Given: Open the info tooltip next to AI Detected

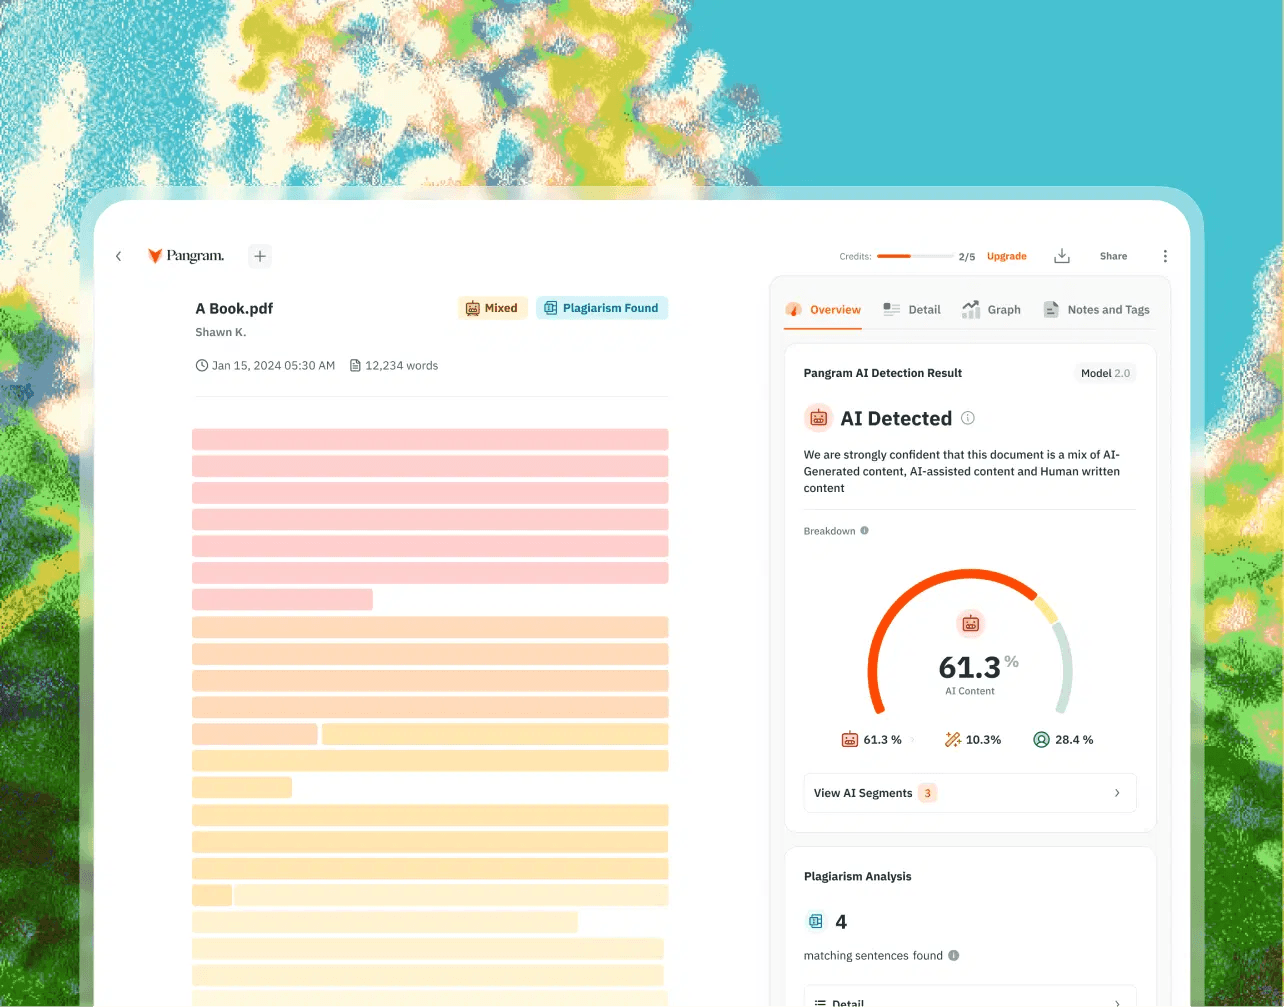Looking at the screenshot, I should click(967, 418).
